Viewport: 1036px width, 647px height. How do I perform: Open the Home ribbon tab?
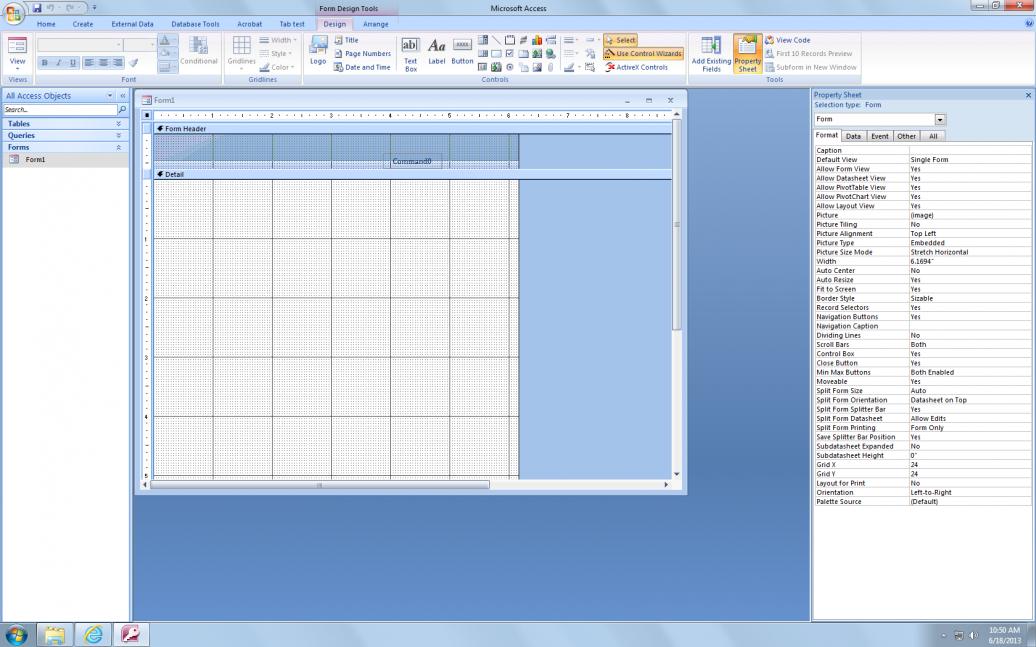[x=46, y=24]
